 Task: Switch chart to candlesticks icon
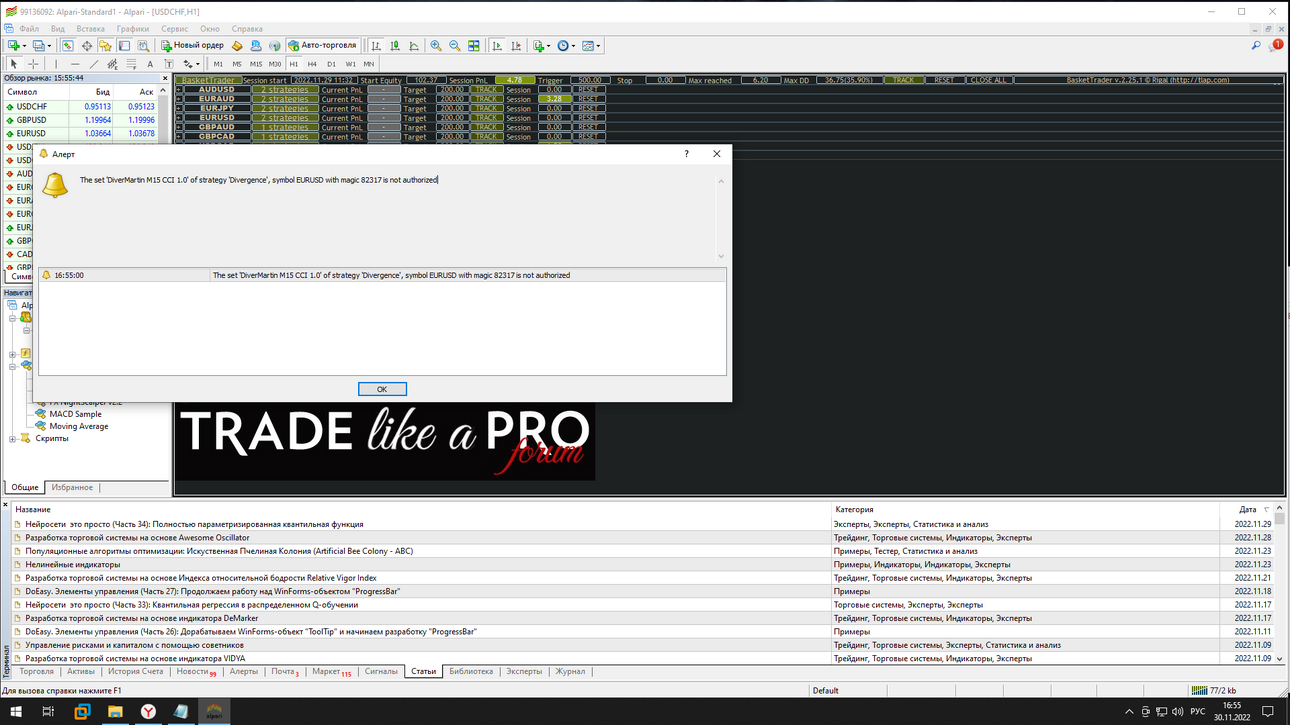[395, 45]
